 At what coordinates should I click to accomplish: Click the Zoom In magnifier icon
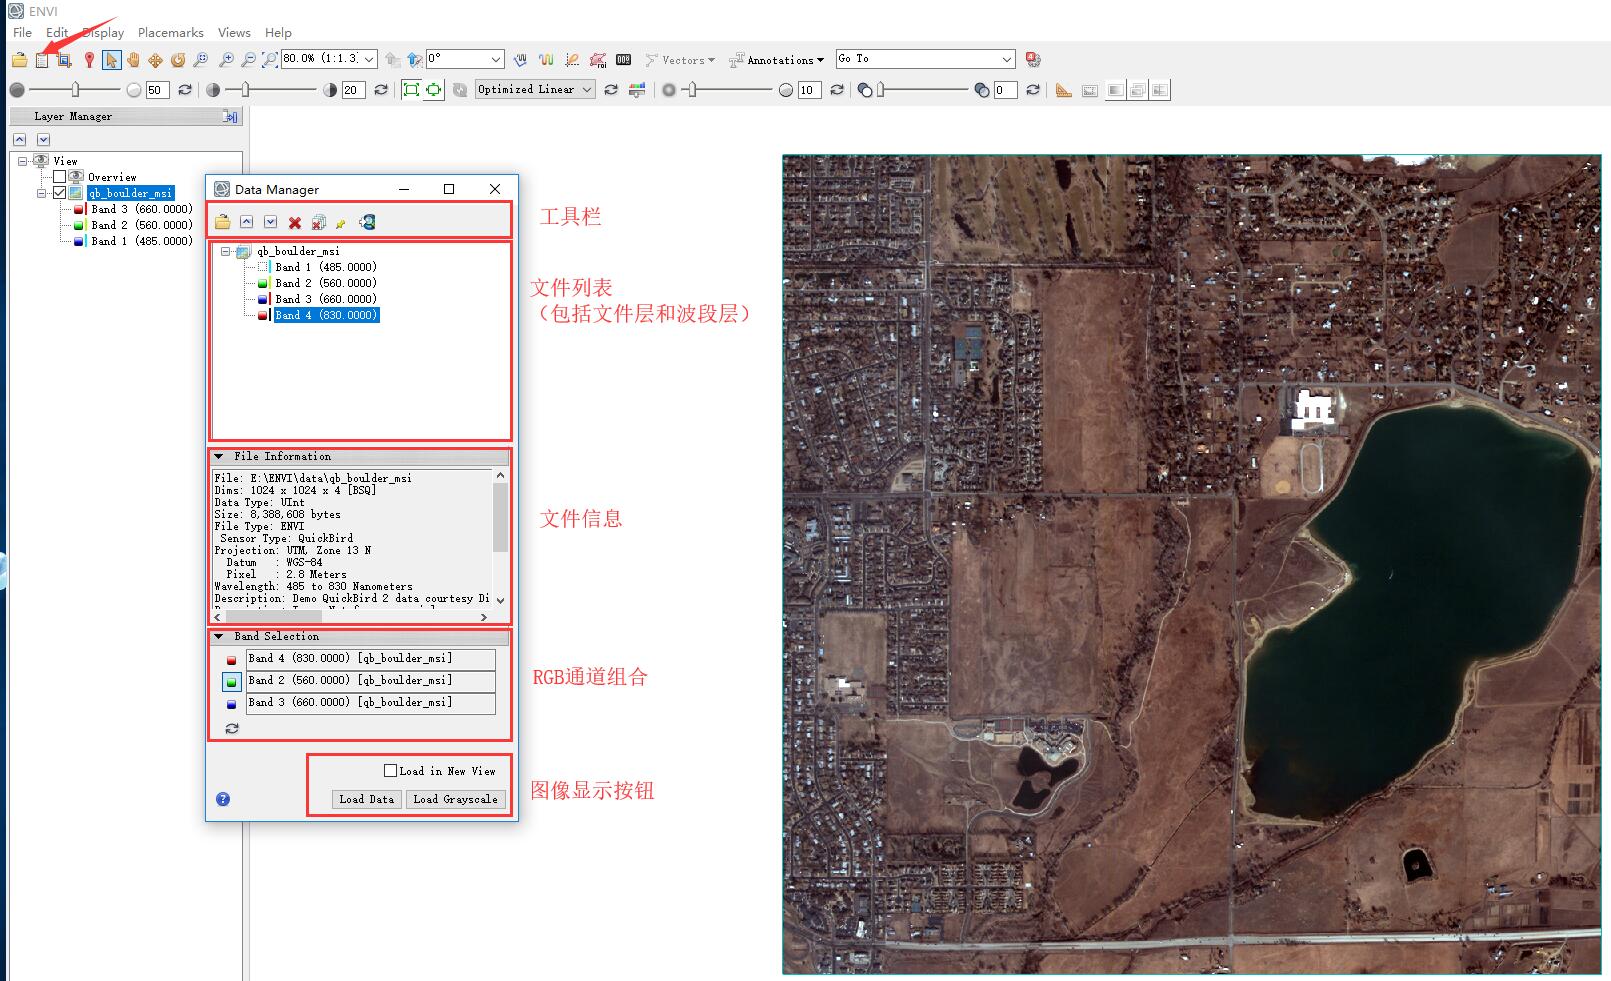[225, 59]
